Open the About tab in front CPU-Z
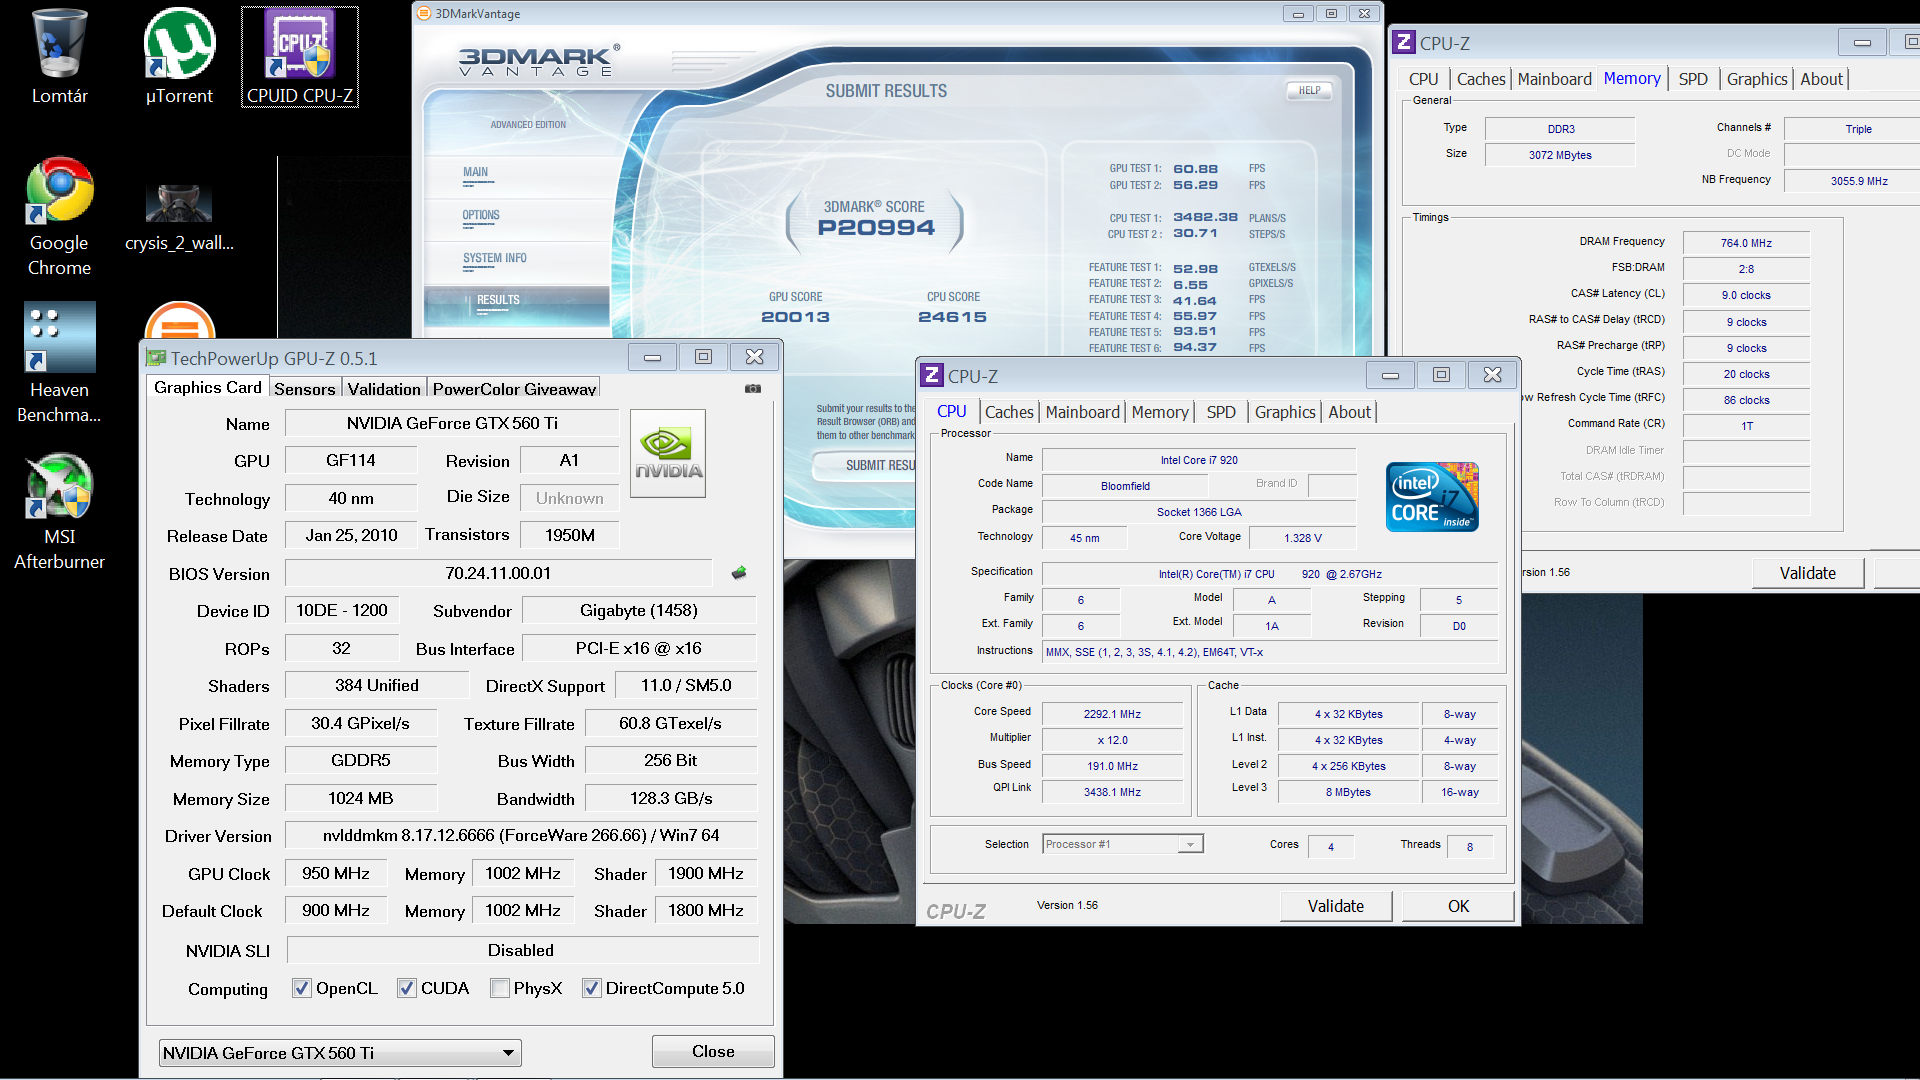The height and width of the screenshot is (1080, 1920). pos(1349,412)
